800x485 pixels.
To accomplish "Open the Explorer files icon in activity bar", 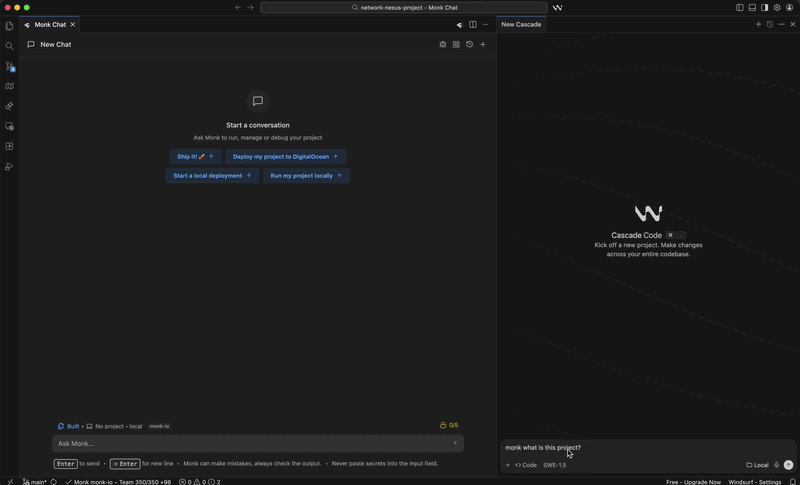I will click(x=9, y=26).
